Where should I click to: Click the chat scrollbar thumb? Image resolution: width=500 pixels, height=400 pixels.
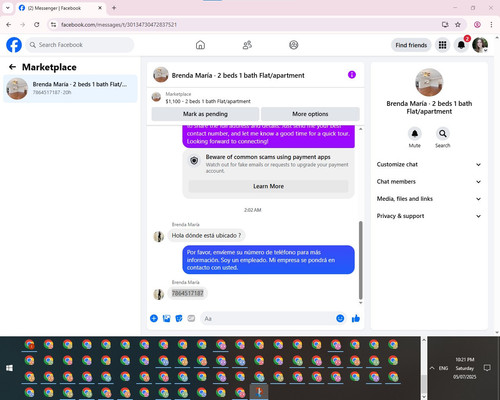360,260
